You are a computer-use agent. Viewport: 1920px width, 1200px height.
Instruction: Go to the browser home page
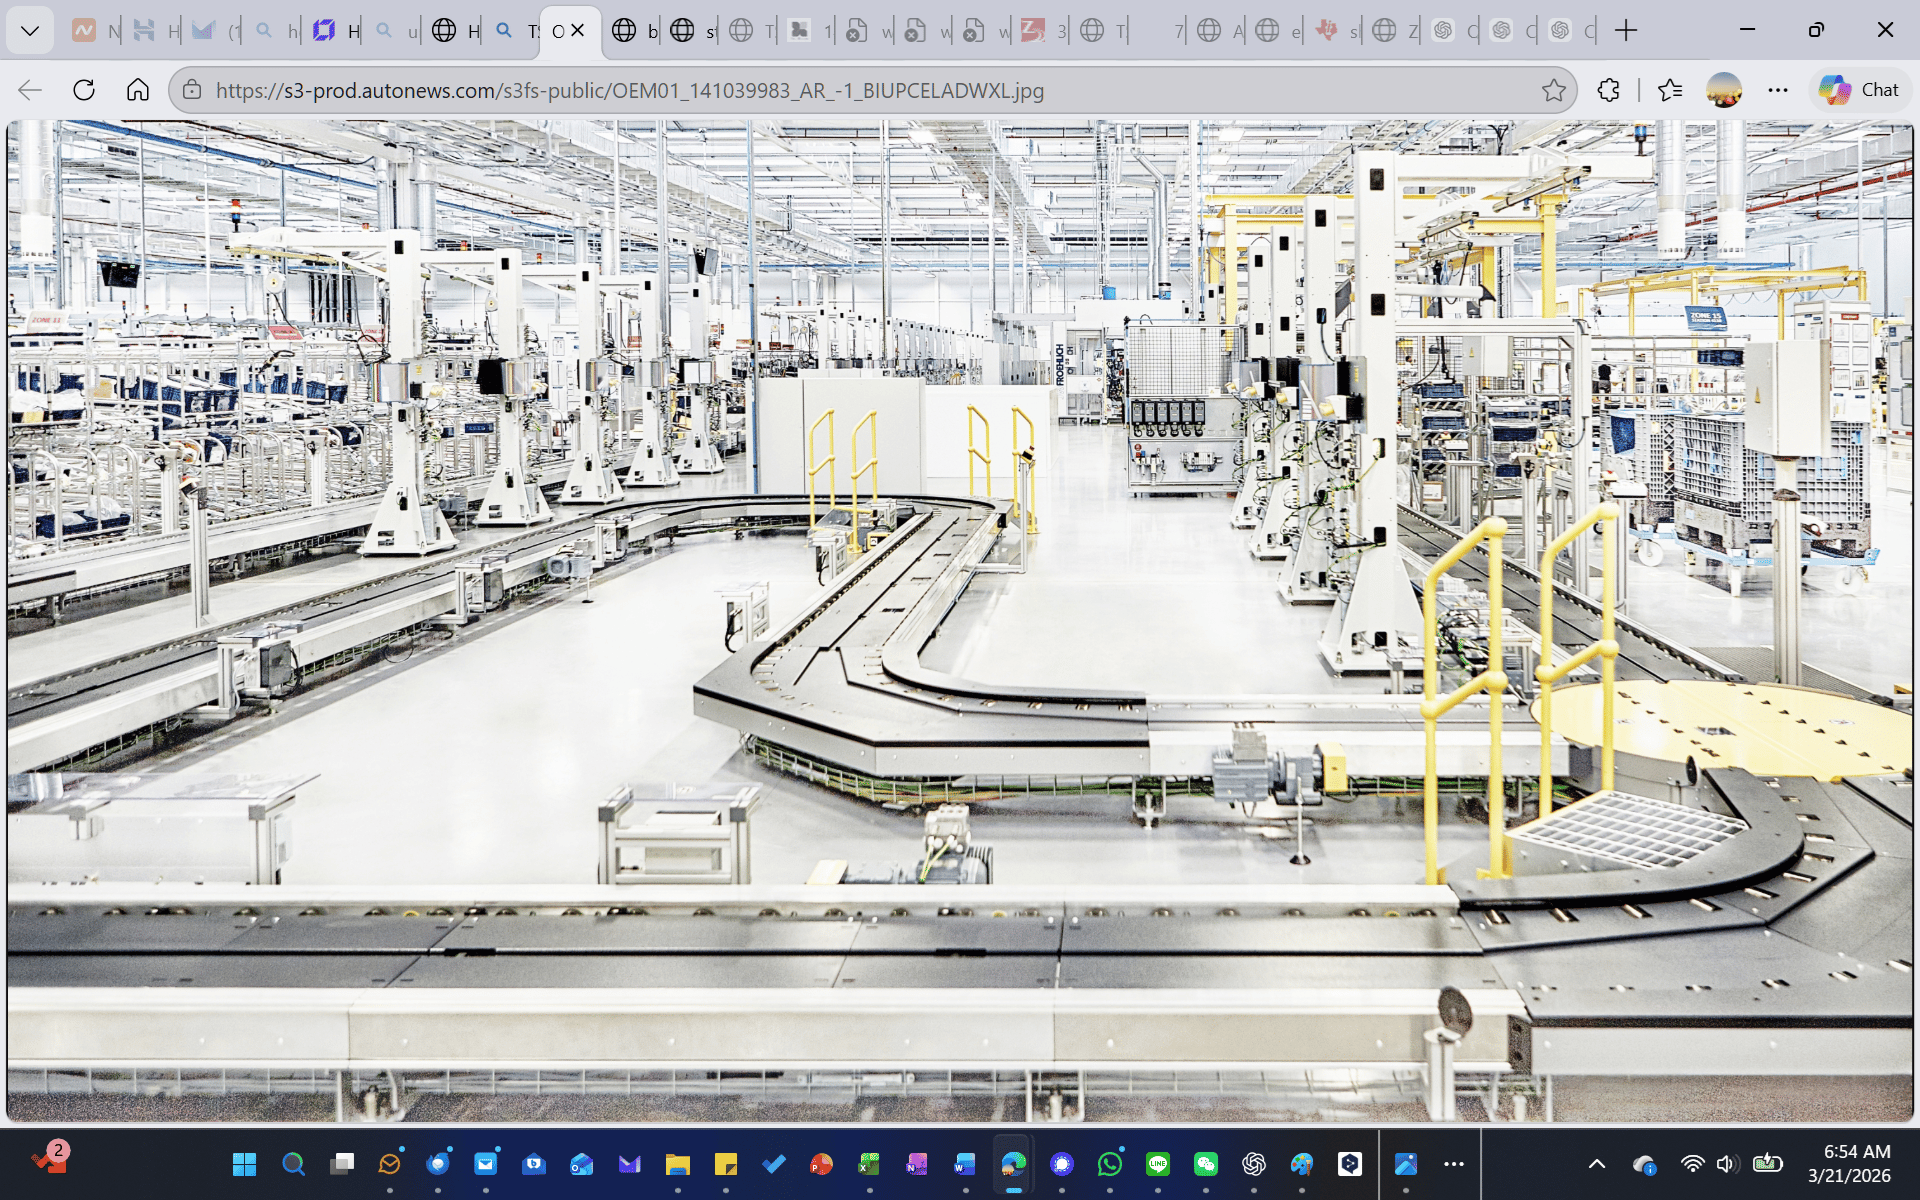pos(138,90)
